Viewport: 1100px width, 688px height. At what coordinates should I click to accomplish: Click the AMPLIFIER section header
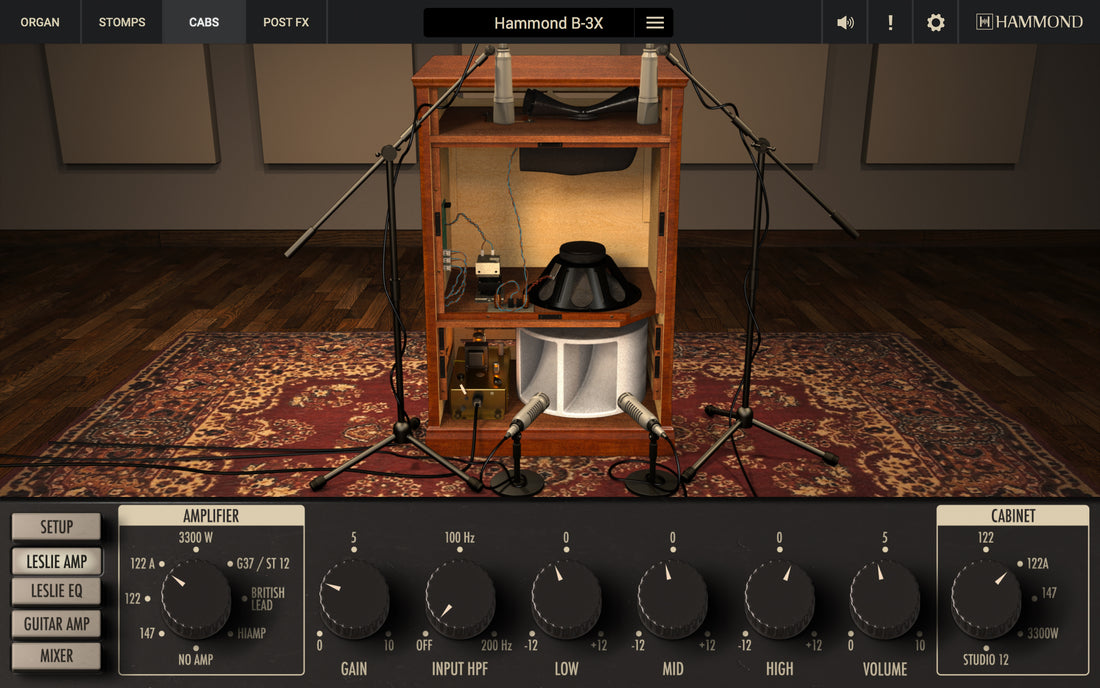[210, 515]
